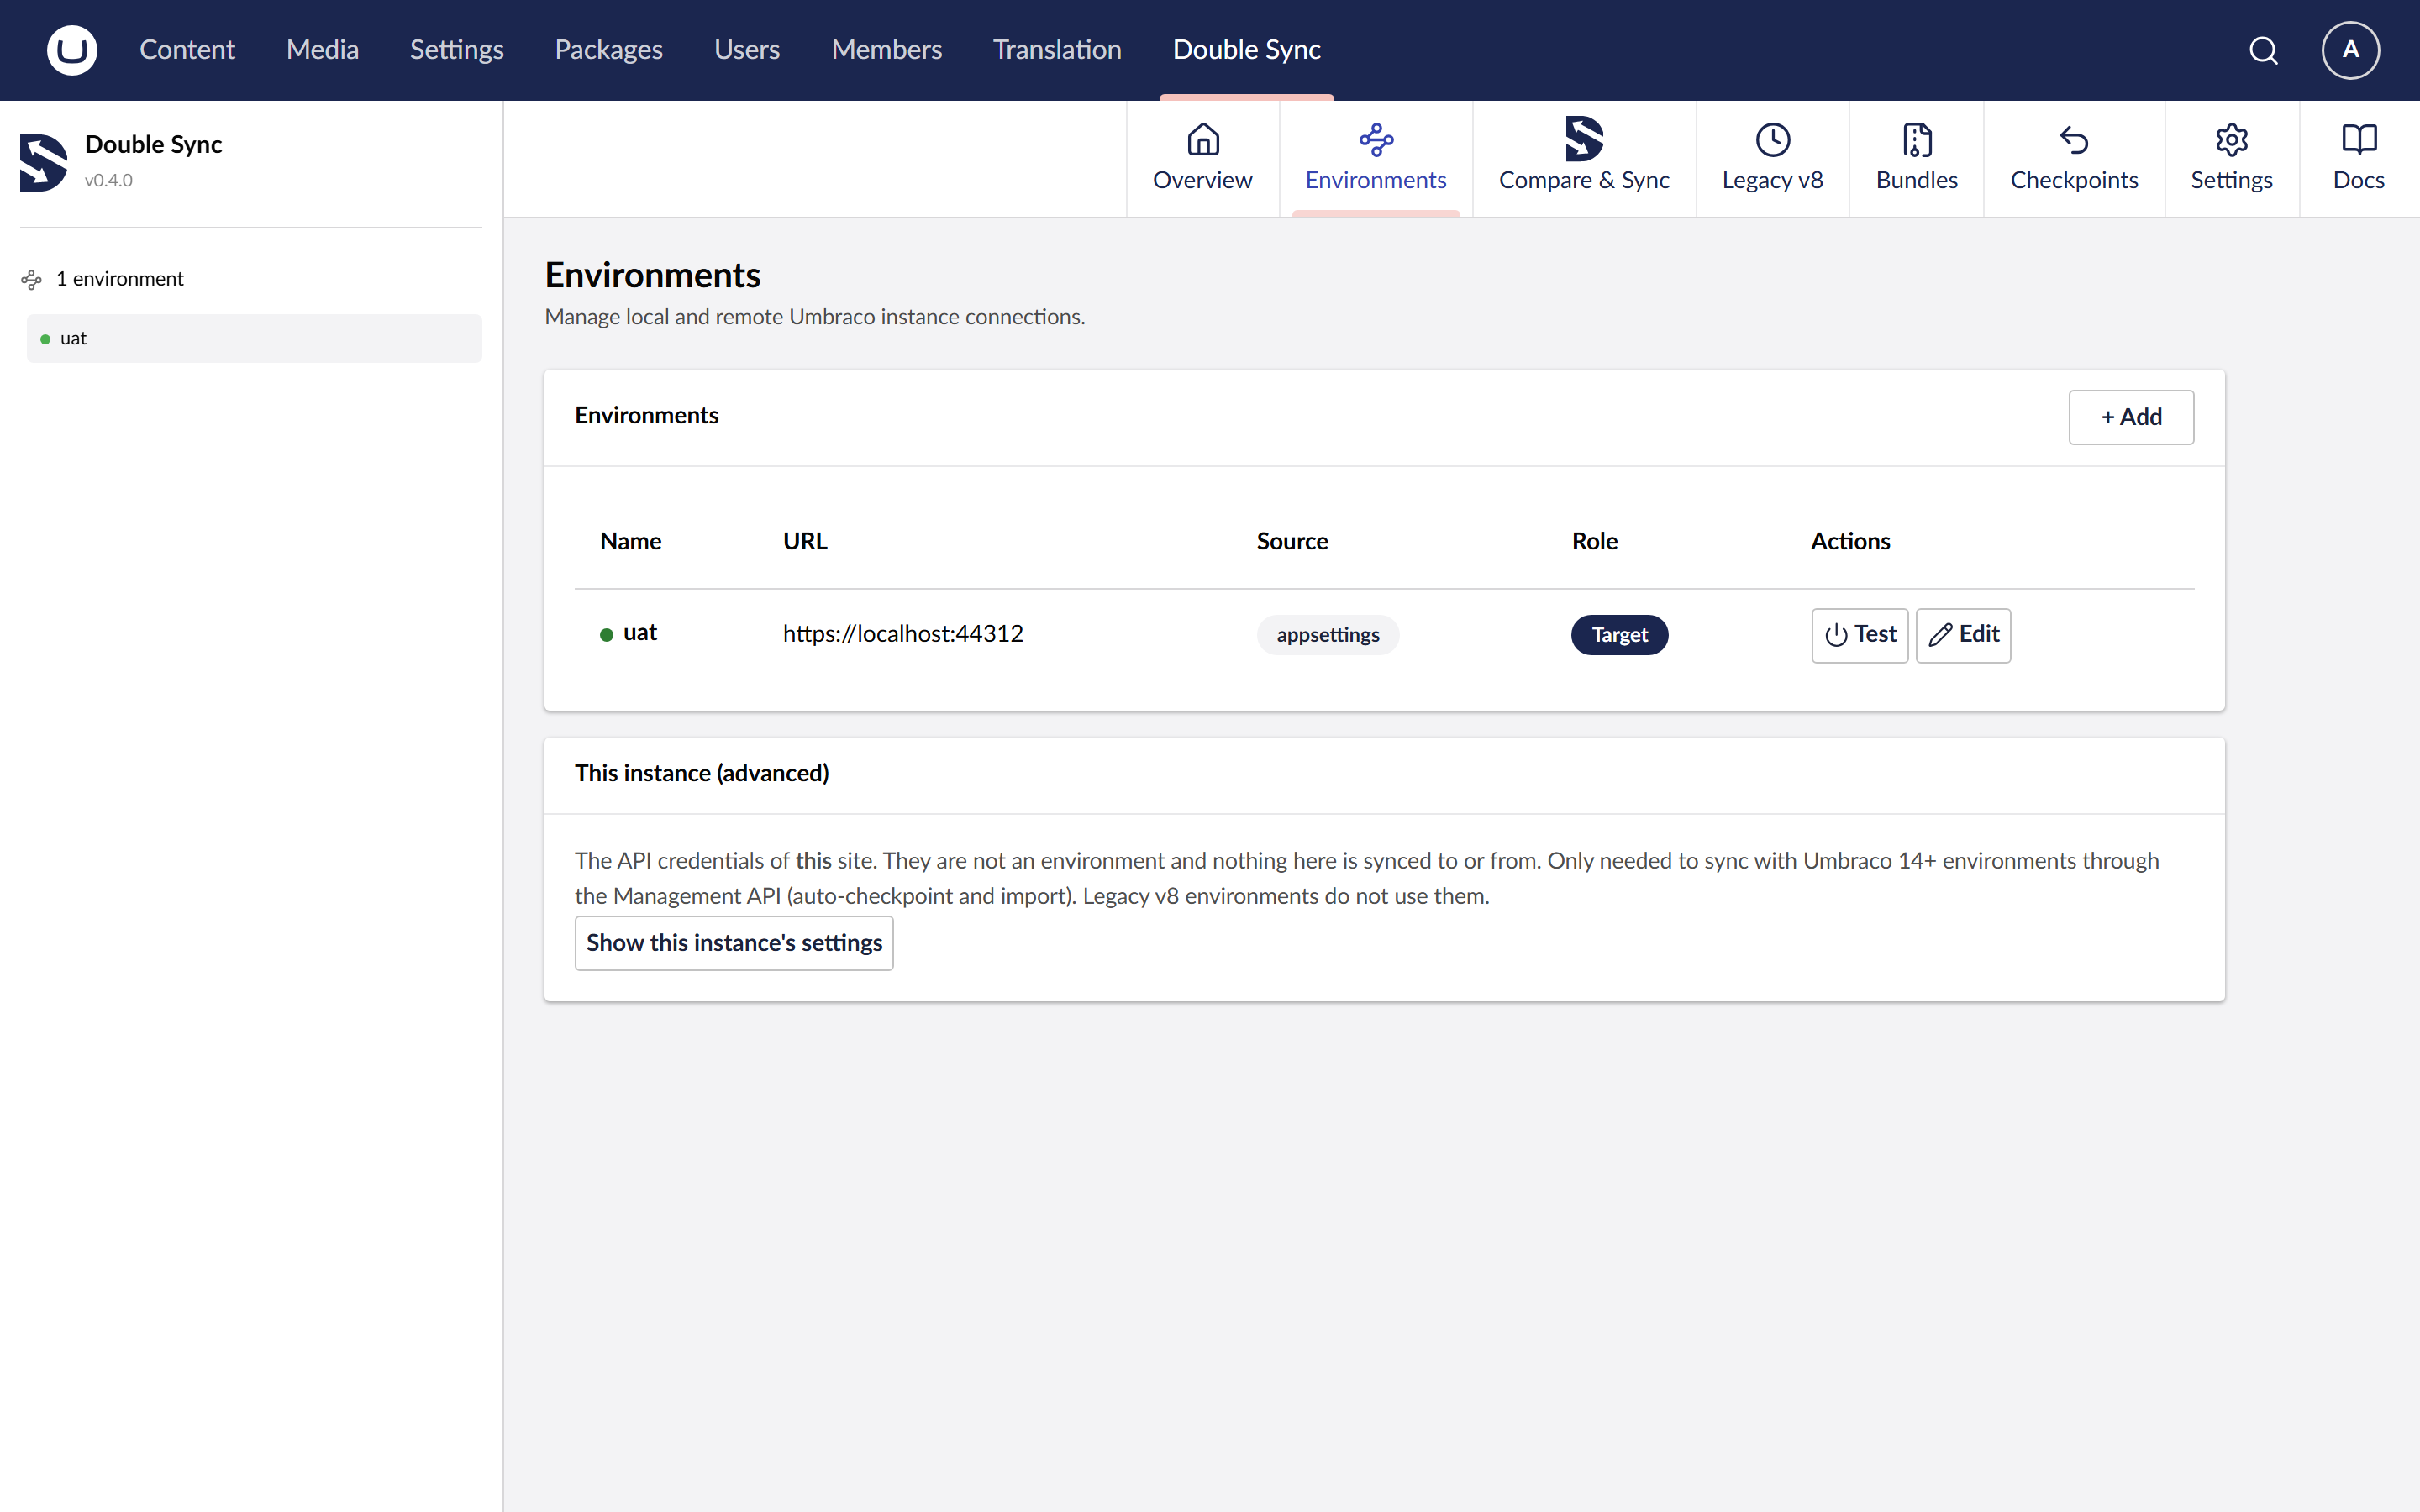Viewport: 2420px width, 1512px height.
Task: Click the v0.4.0 version label
Action: point(109,181)
